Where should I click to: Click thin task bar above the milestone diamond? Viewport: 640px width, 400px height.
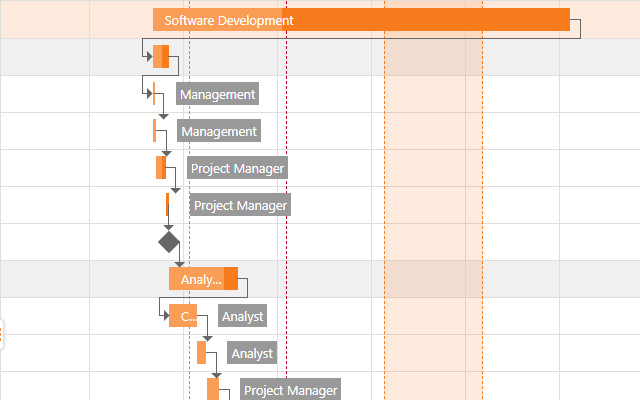[x=167, y=205]
